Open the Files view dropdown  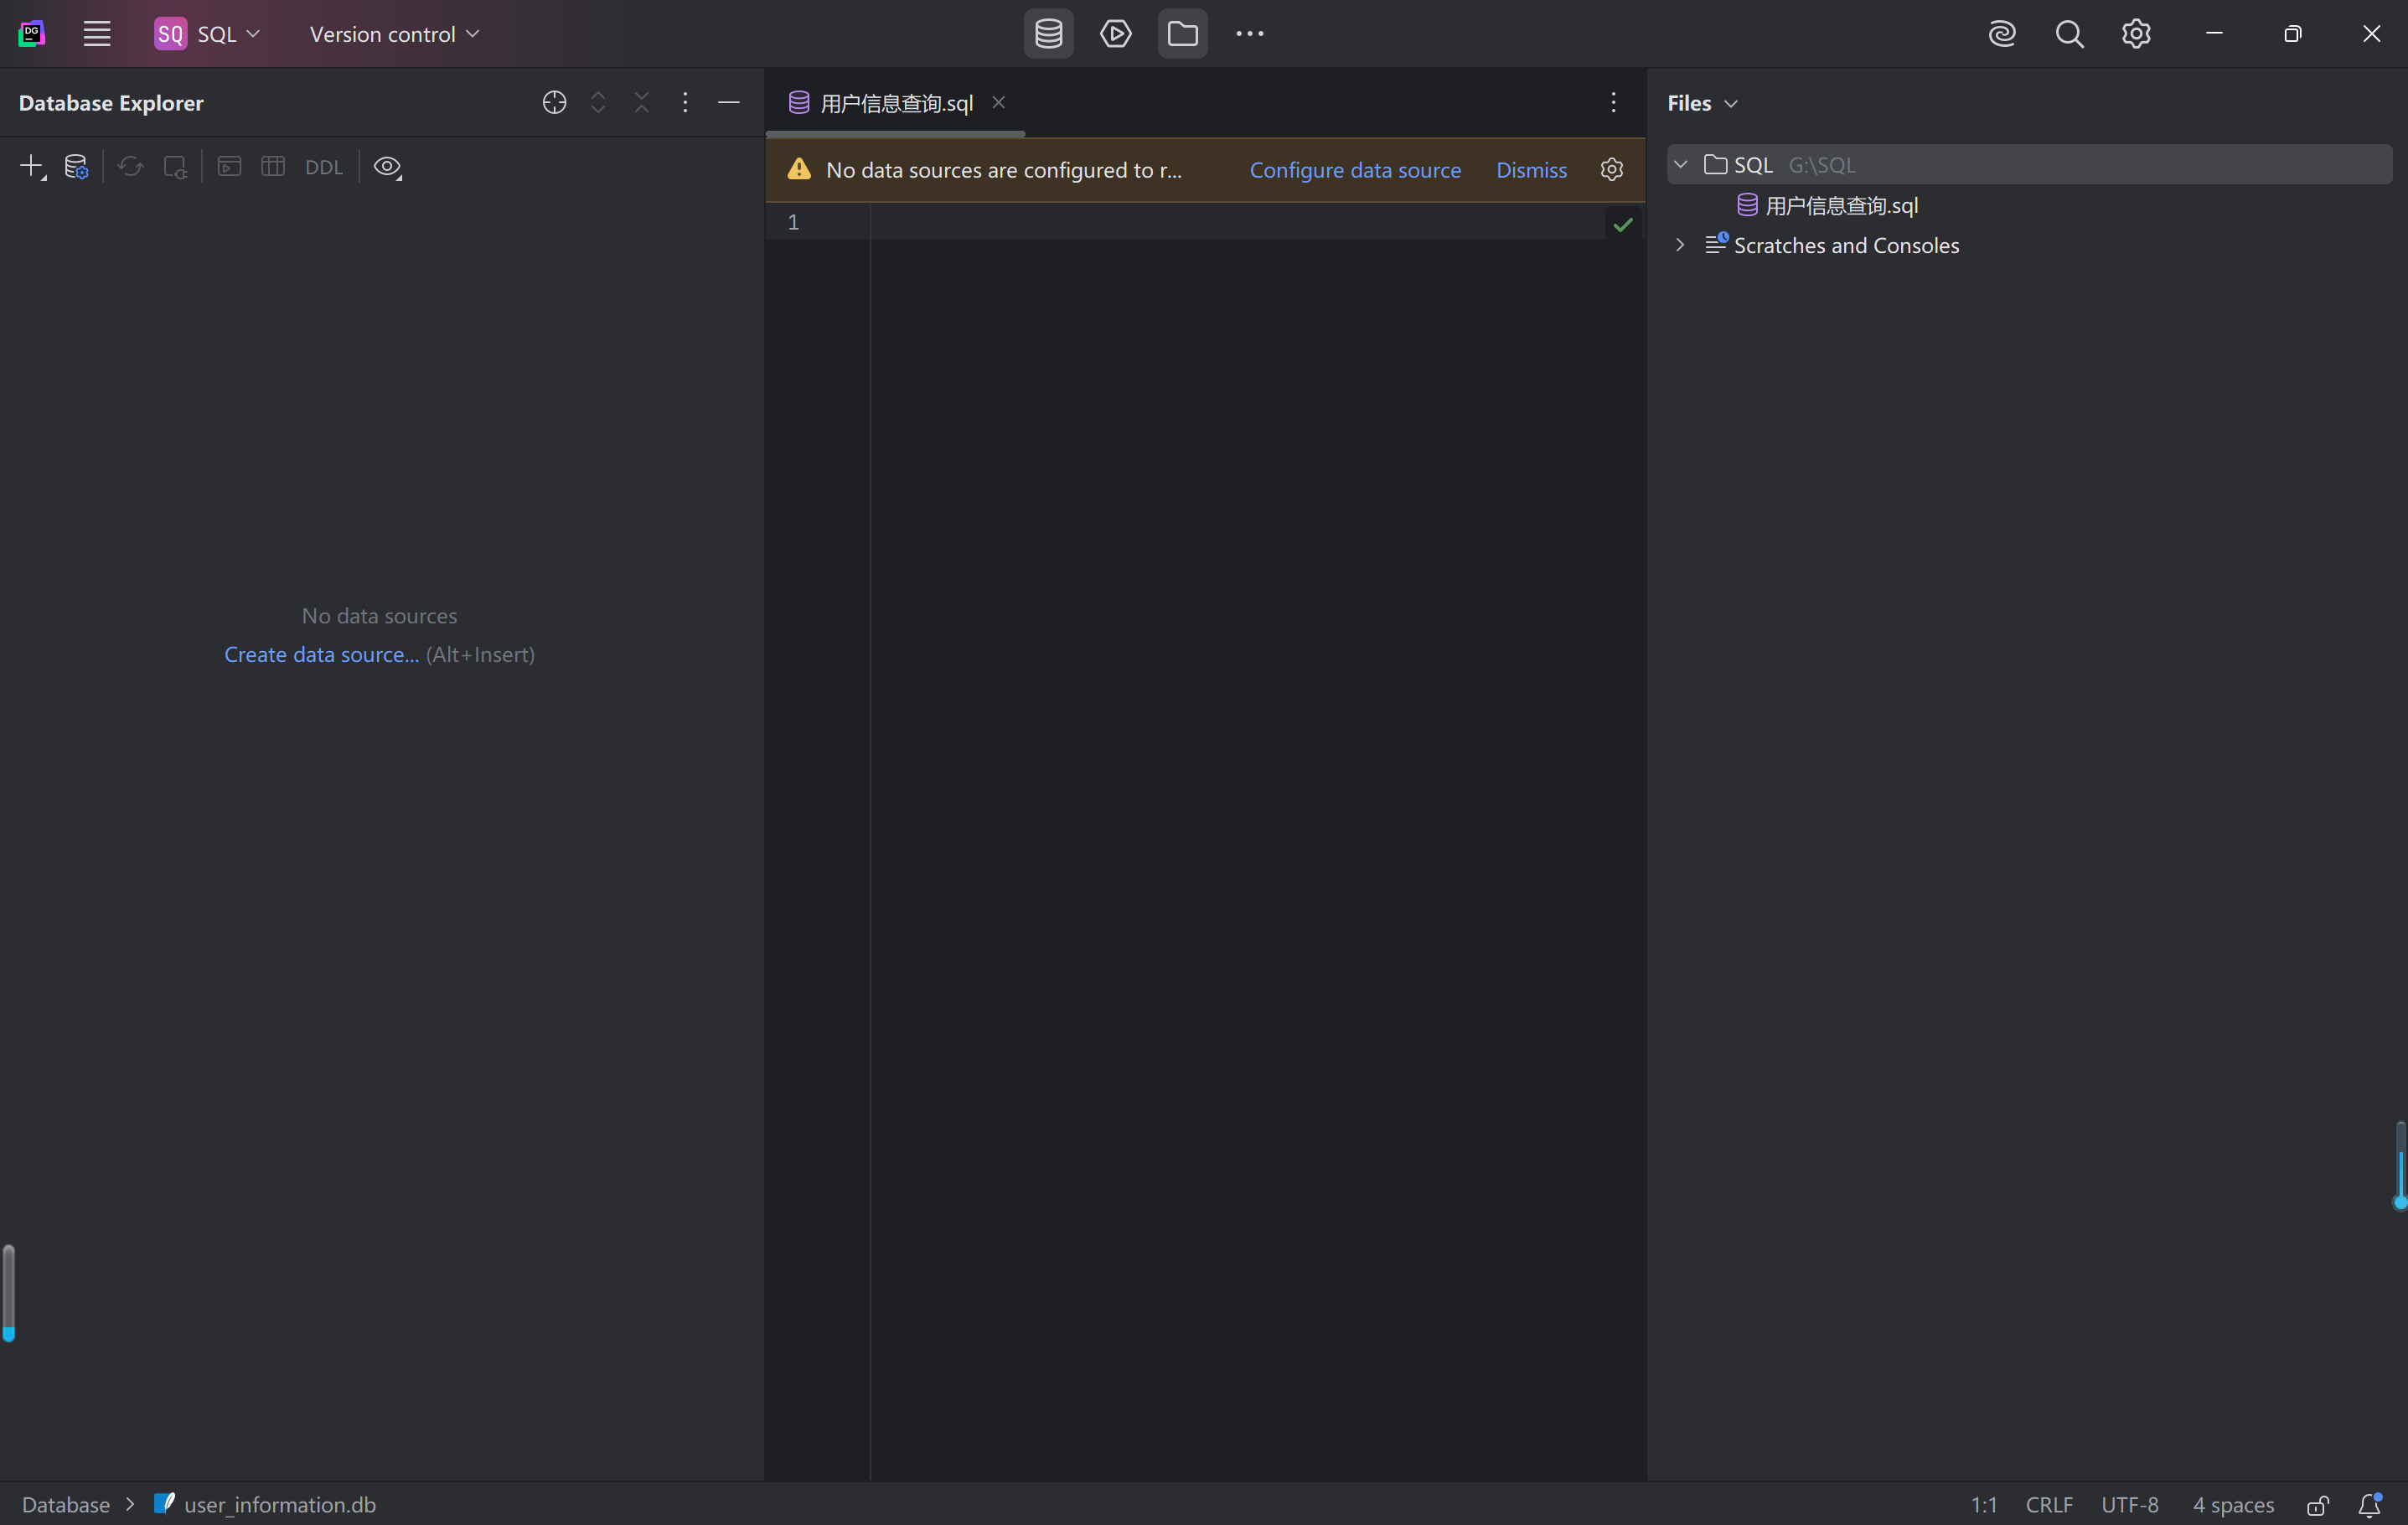click(x=1702, y=103)
